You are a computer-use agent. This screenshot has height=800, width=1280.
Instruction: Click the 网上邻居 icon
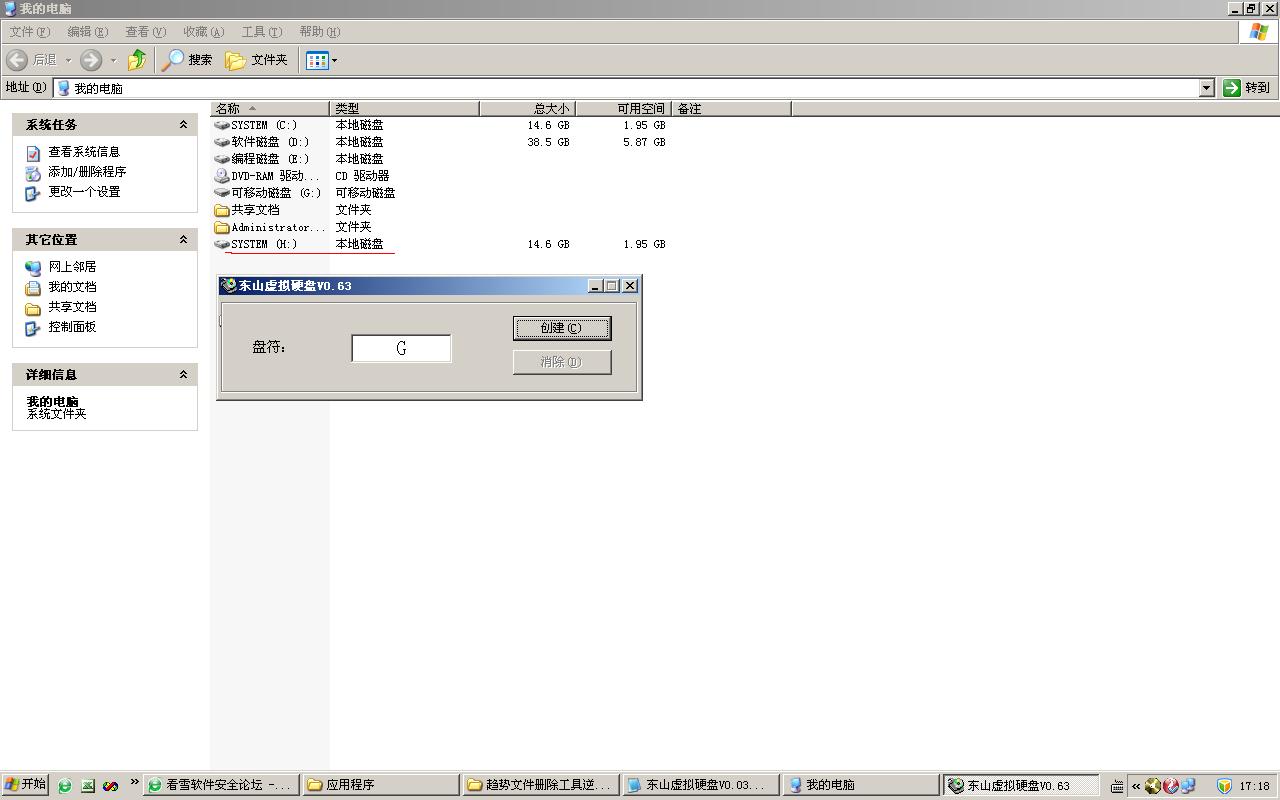[x=33, y=268]
